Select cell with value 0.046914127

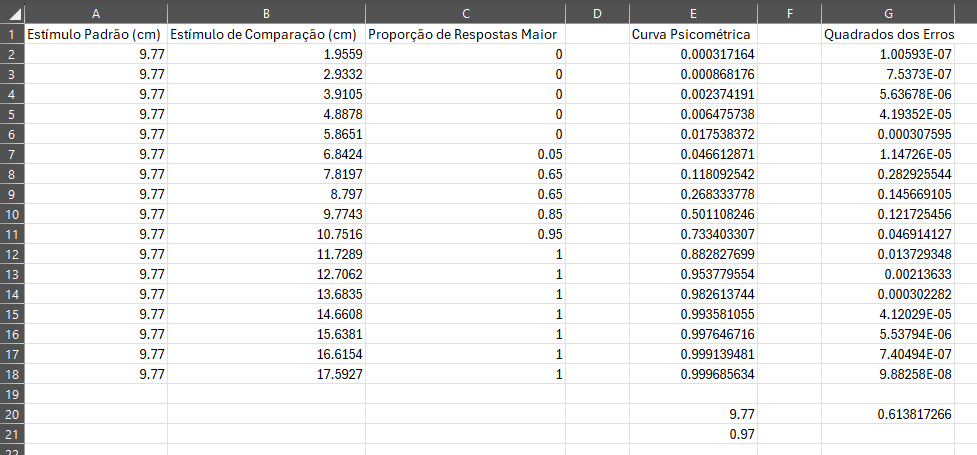[888, 234]
